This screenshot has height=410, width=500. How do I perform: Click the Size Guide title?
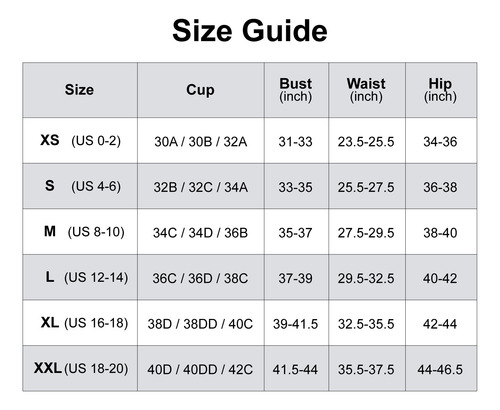click(x=250, y=31)
